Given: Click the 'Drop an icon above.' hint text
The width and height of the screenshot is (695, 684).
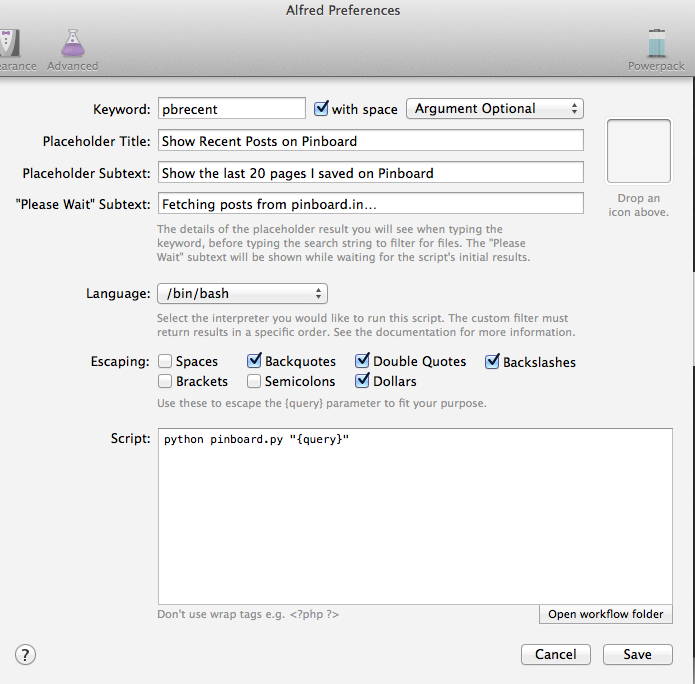Looking at the screenshot, I should point(638,205).
